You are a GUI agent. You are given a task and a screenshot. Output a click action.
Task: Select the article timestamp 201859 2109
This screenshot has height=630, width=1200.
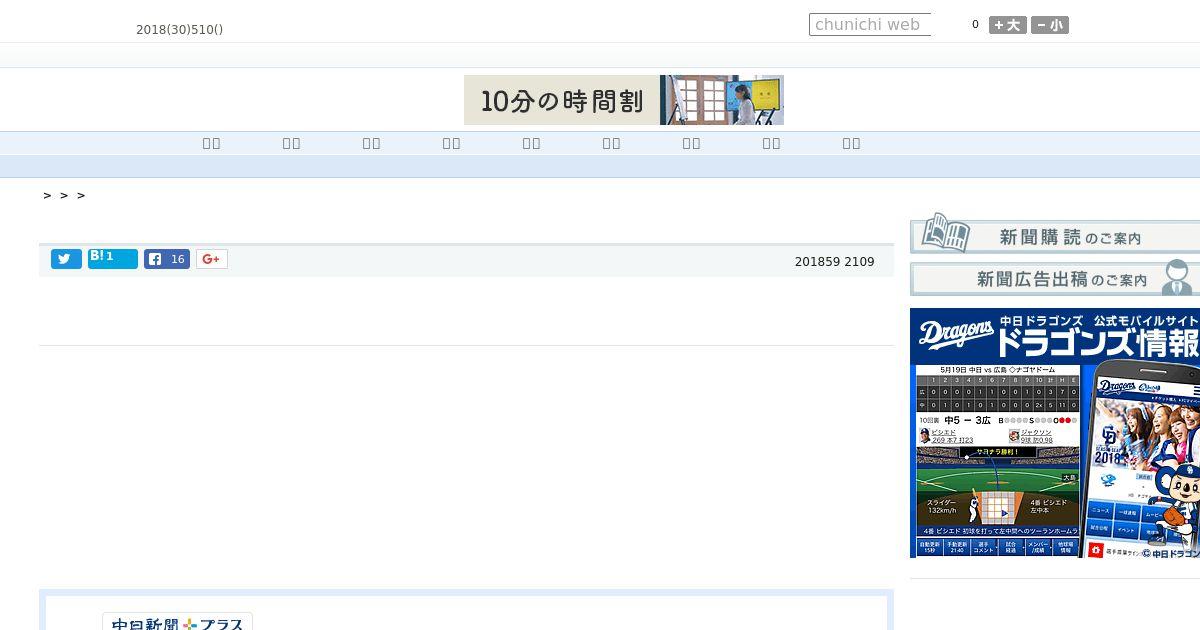click(x=835, y=261)
